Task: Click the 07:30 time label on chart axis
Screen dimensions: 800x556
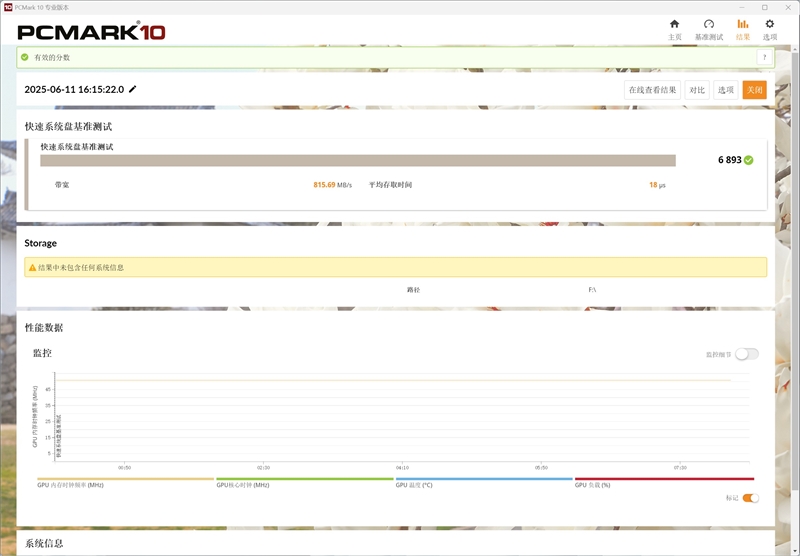Action: [680, 467]
